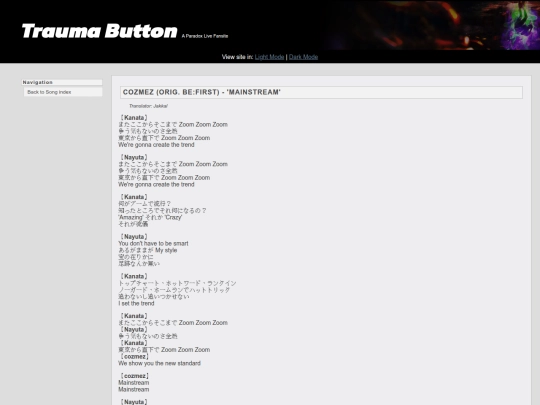
Task: Click the lyric '追わないし追いつかせない'
Action: [x=154, y=297]
